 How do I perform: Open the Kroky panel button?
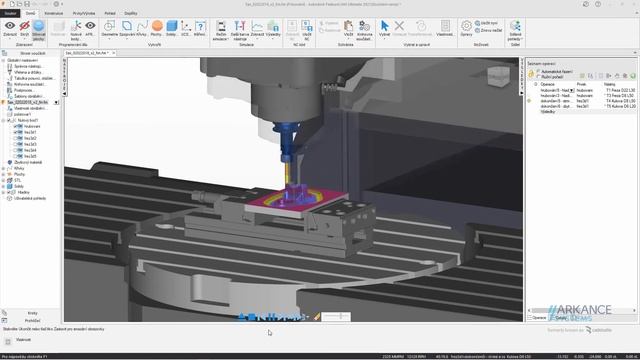pyautogui.click(x=32, y=313)
